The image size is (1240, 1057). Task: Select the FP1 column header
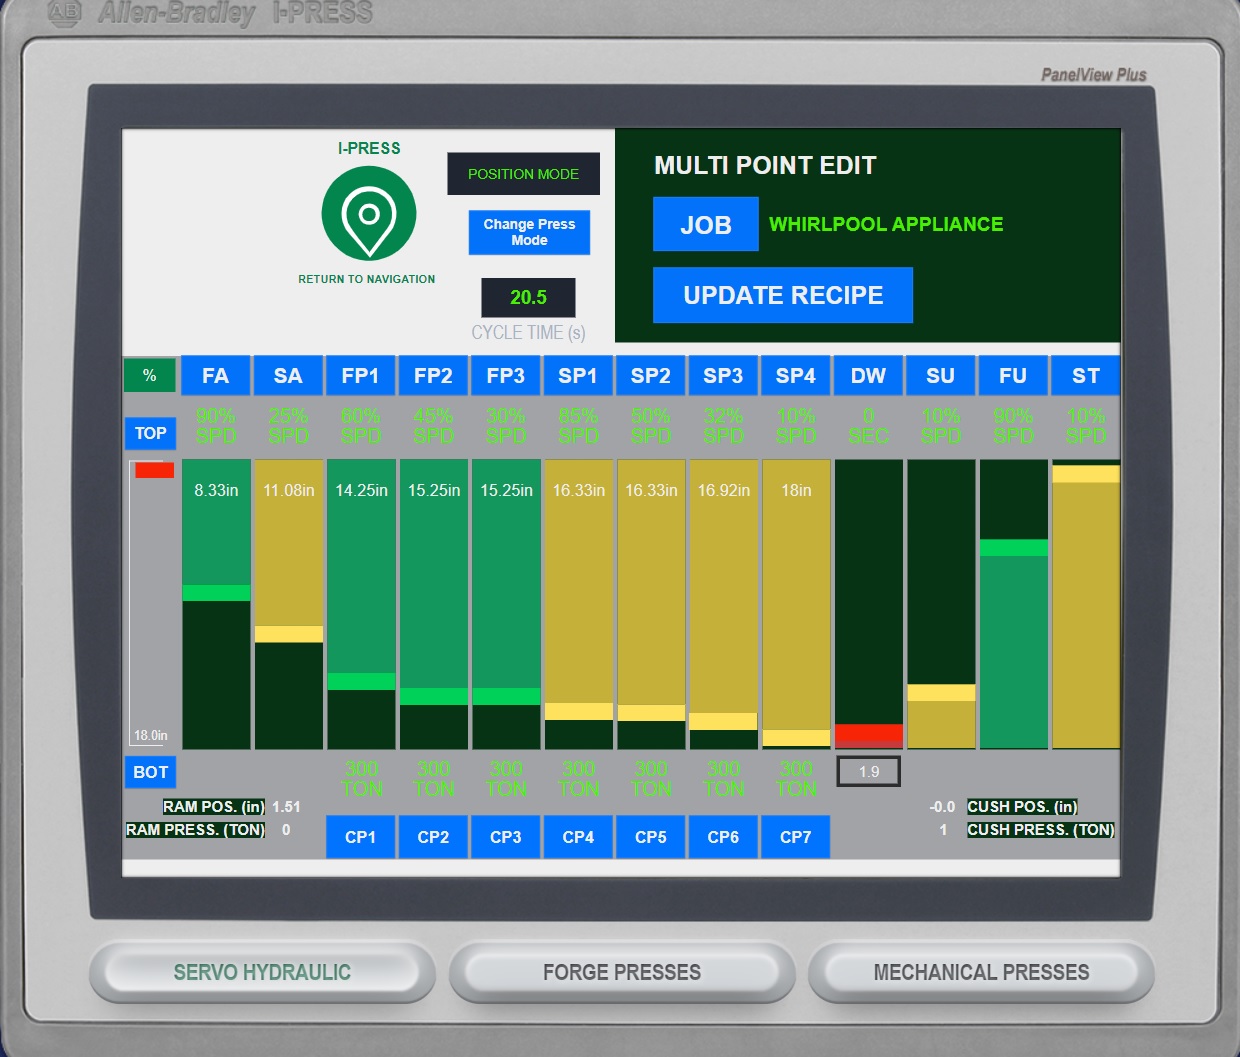coord(360,376)
